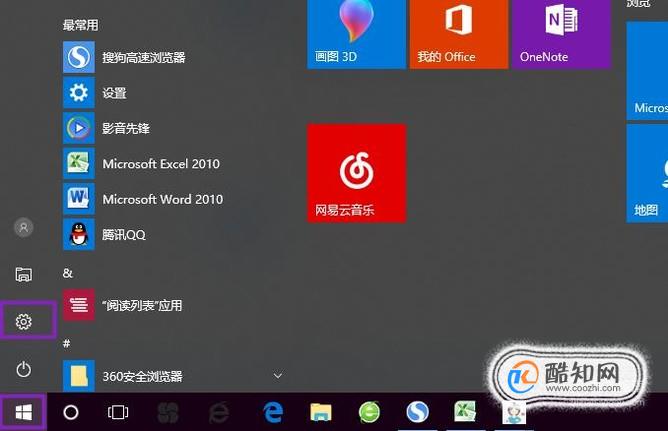Click the Power button icon
668x431 pixels.
click(23, 369)
